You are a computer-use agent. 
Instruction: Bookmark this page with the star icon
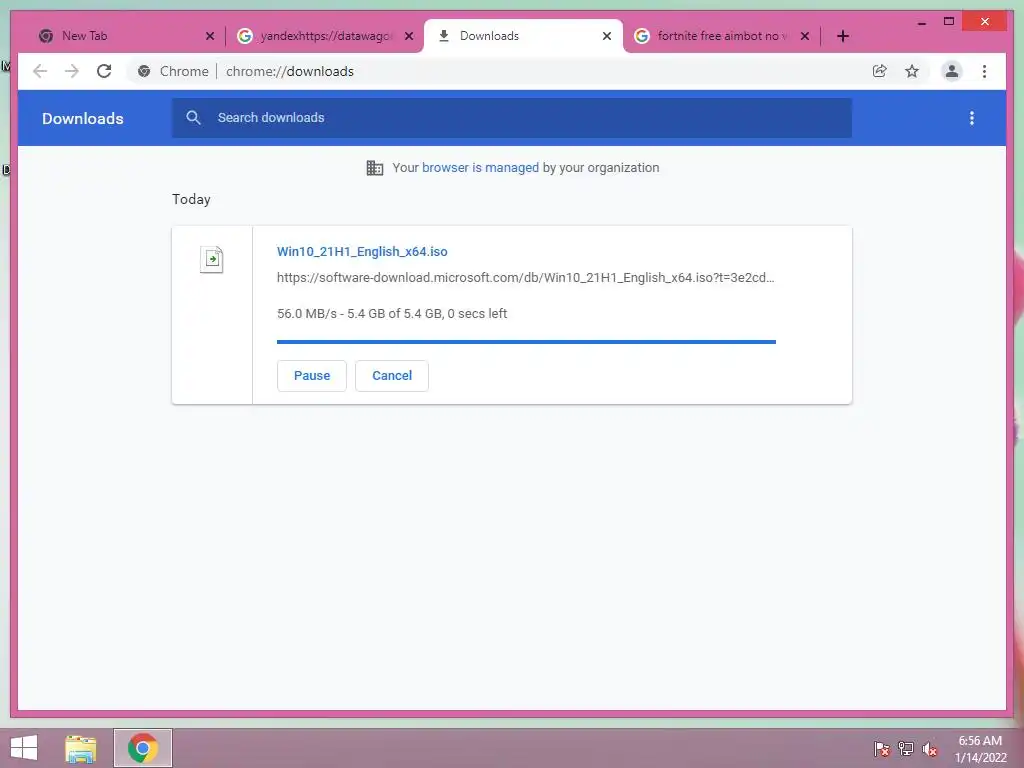click(912, 71)
